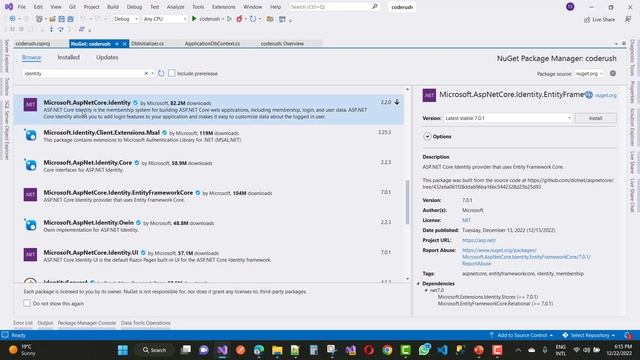Screen dimensions: 640x360
Task: Open the Server Explorer side panel tab
Action: (7, 56)
